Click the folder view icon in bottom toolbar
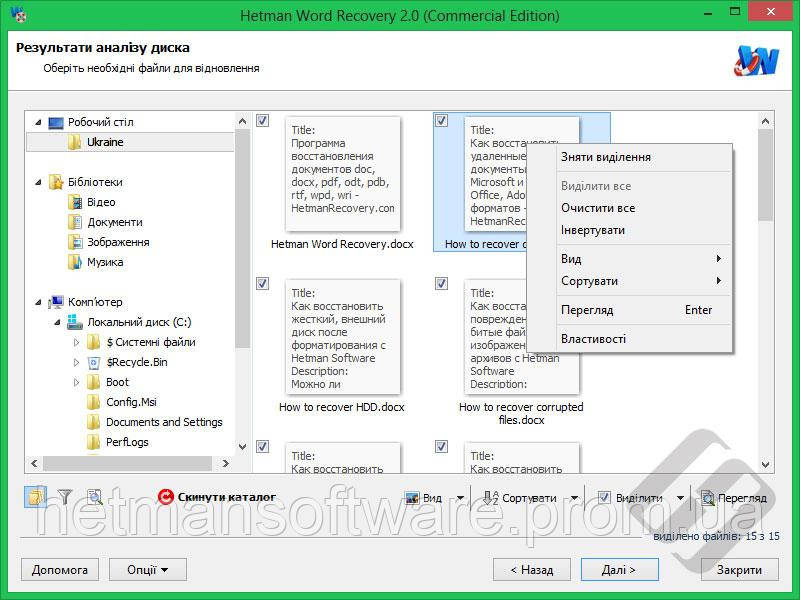This screenshot has width=800, height=600. pyautogui.click(x=35, y=496)
